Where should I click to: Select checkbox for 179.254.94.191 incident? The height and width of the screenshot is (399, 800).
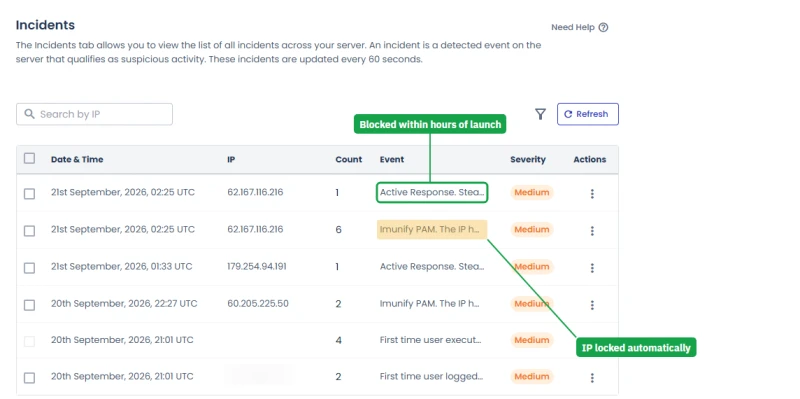[x=30, y=268]
